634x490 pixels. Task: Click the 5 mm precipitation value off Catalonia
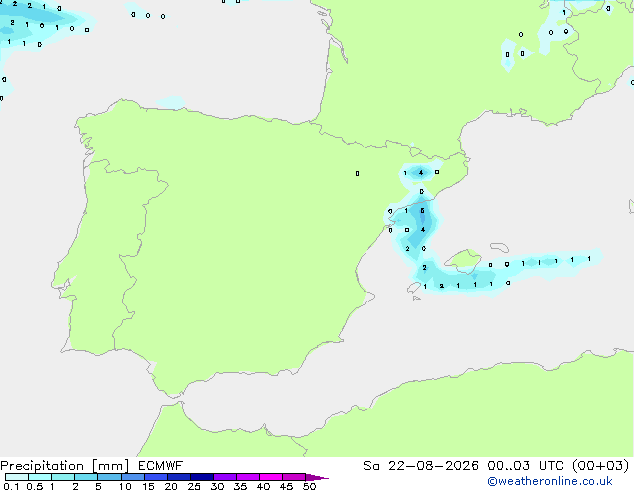[x=423, y=211]
